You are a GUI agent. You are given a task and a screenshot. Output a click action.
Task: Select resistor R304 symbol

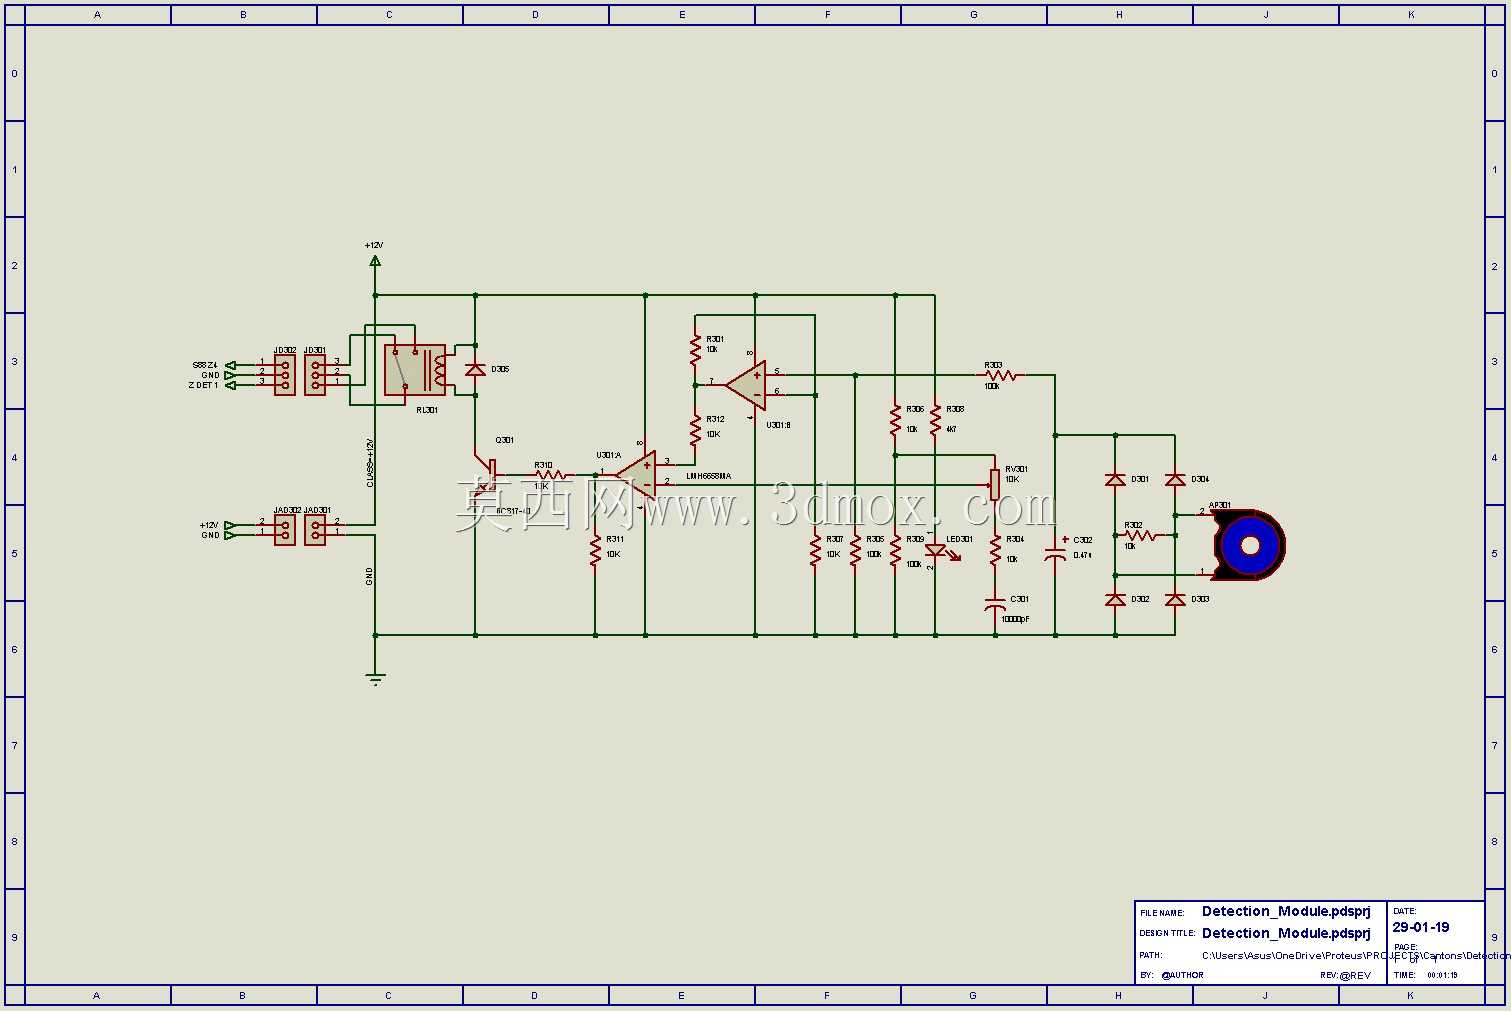coord(995,550)
